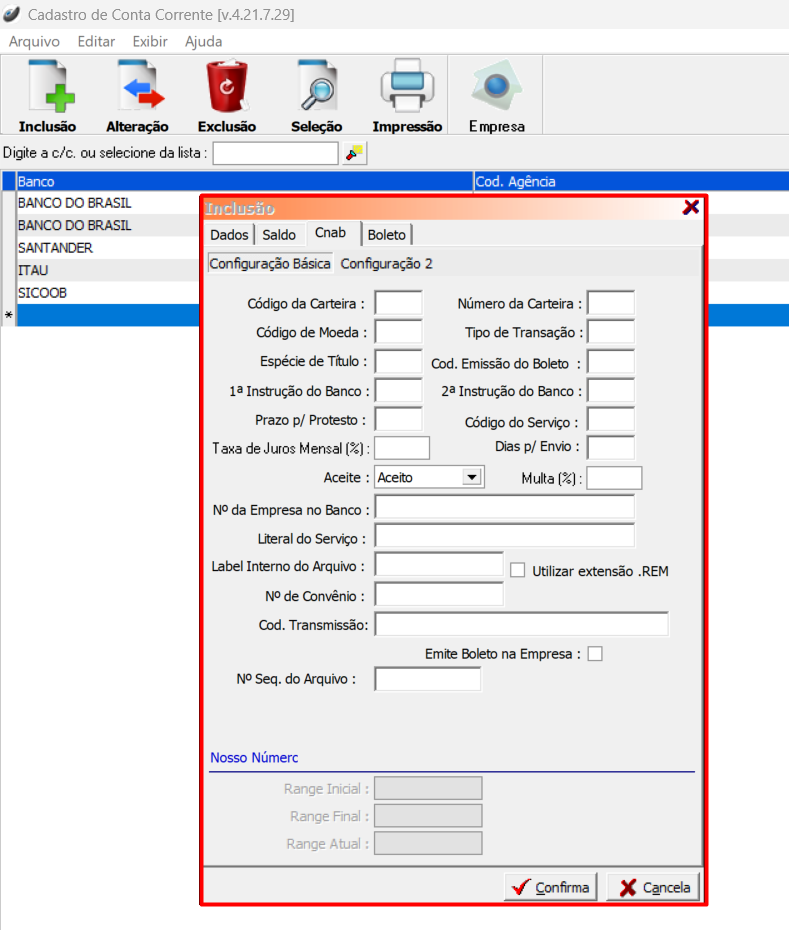Close the Inclusão dialog with X
Screen dimensions: 789x930
(690, 207)
